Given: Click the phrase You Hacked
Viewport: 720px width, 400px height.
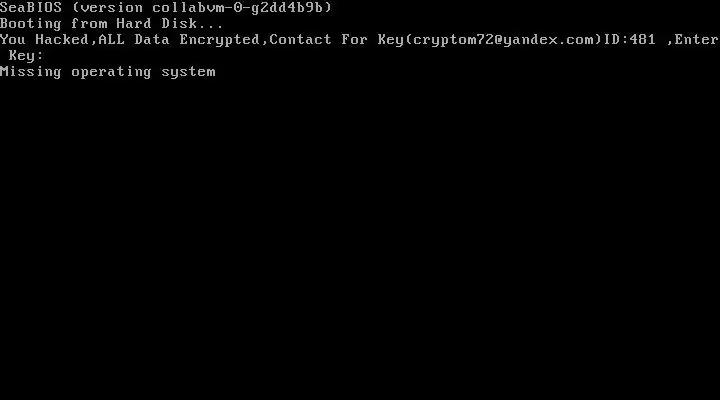Looking at the screenshot, I should [x=44, y=39].
